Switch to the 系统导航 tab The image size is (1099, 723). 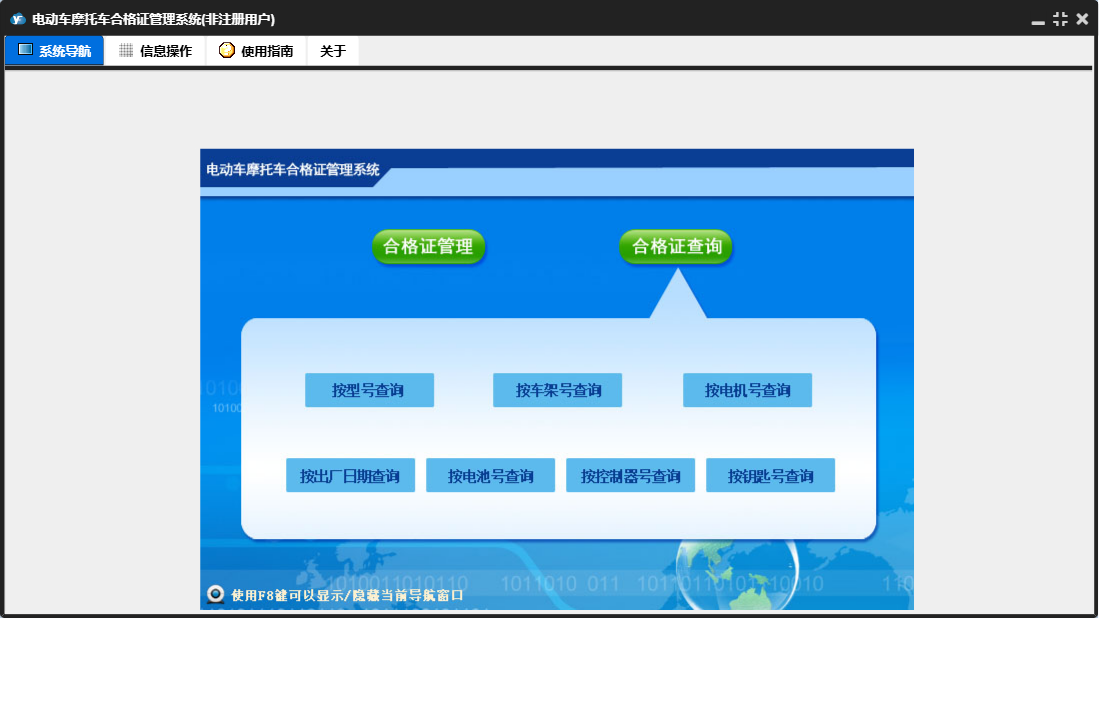coord(55,51)
